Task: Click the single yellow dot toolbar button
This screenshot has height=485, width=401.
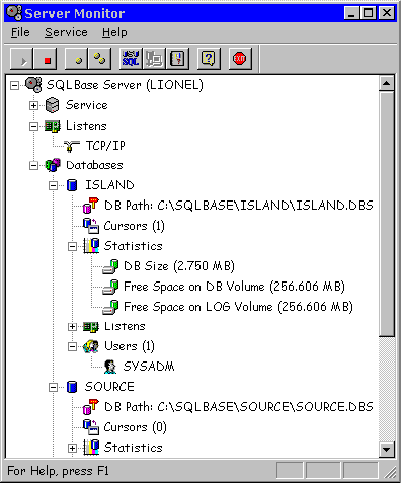Action: 77,59
